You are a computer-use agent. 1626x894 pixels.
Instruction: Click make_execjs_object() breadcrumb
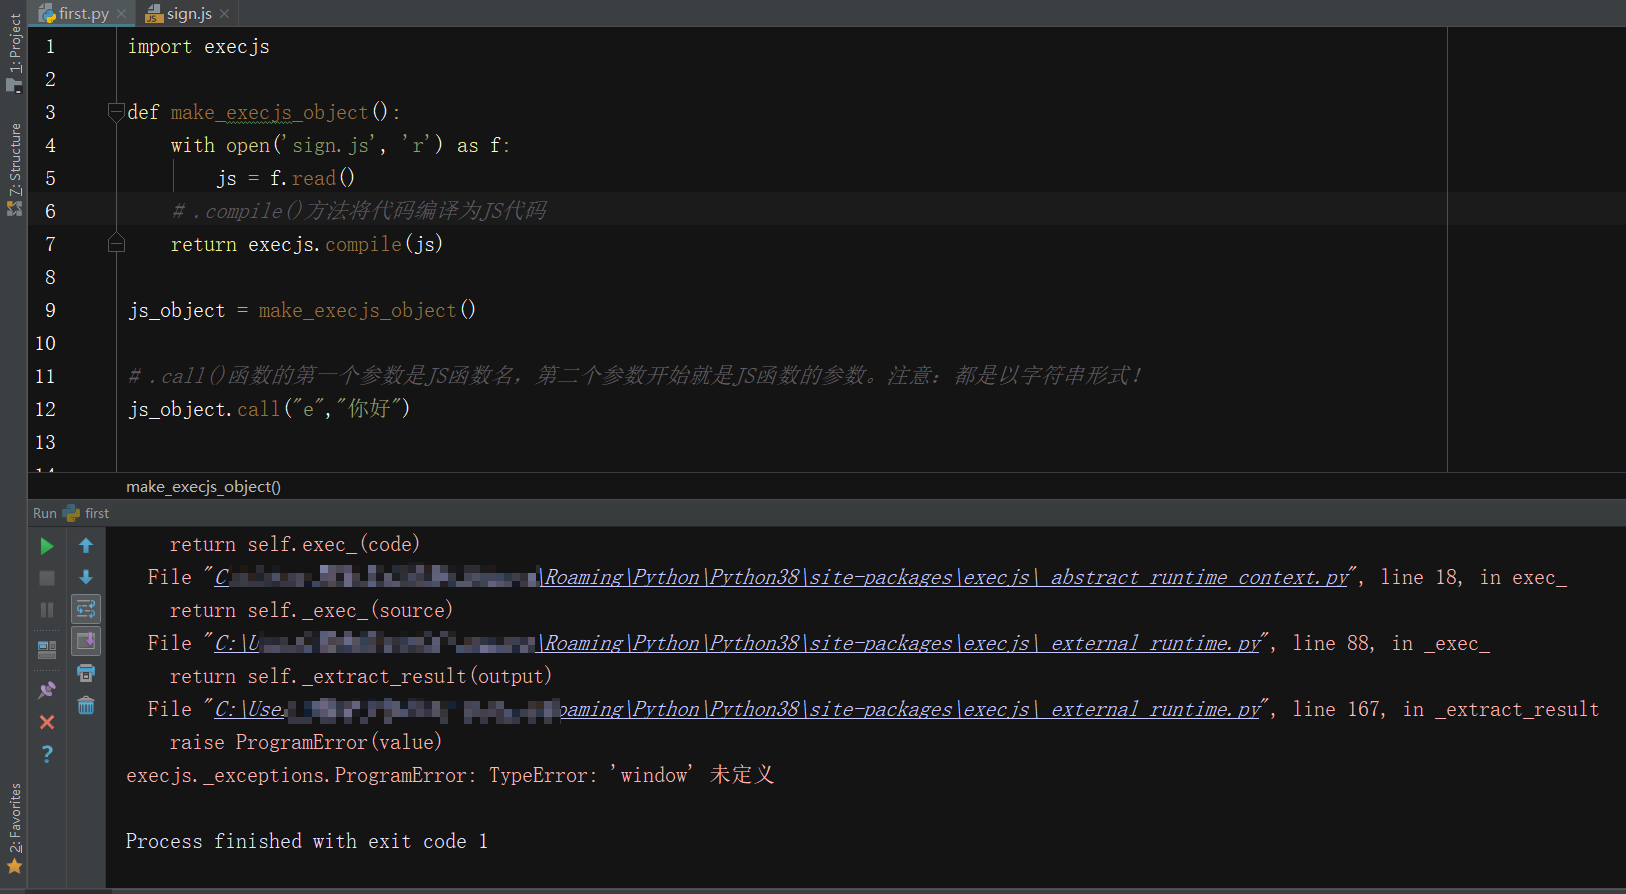click(203, 487)
